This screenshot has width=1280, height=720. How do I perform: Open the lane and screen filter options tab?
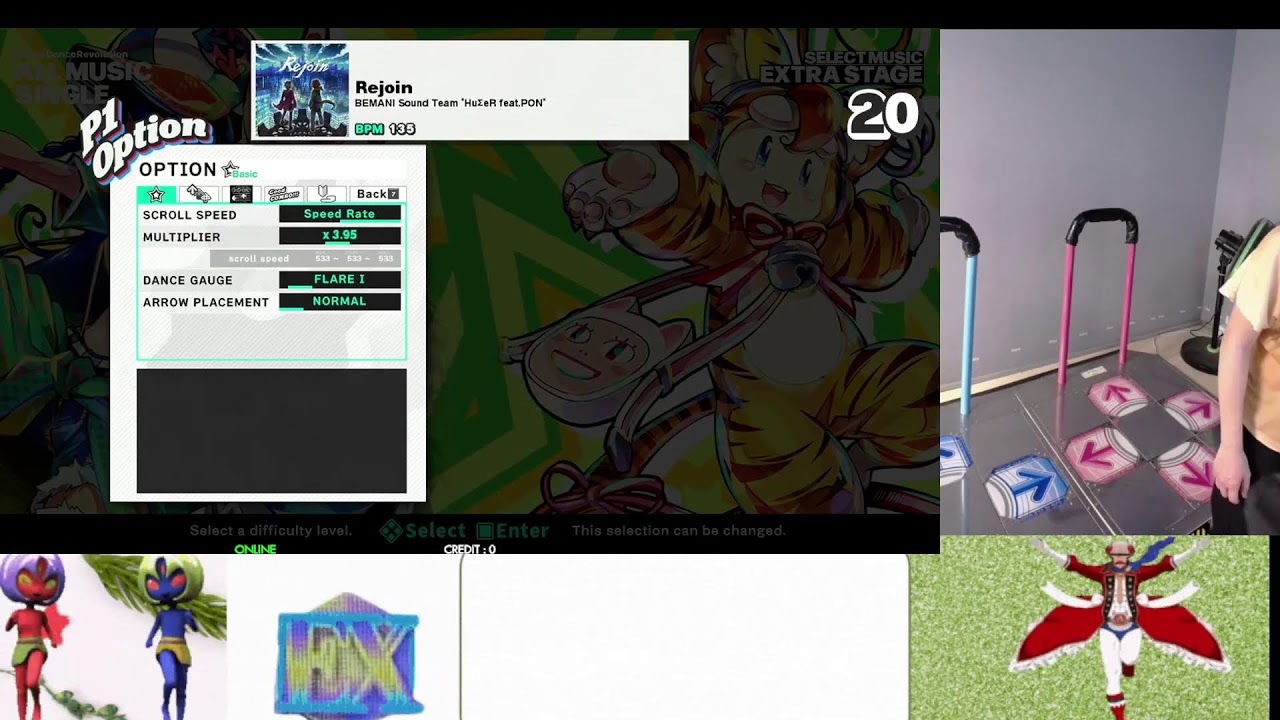241,194
